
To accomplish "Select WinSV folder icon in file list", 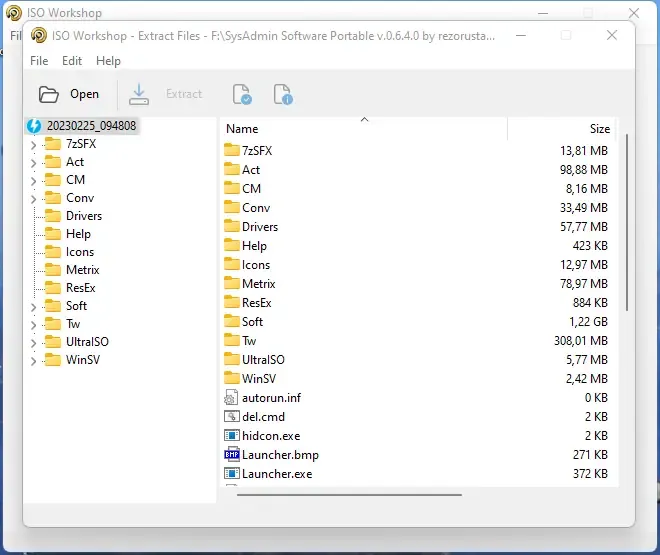I will [x=232, y=377].
